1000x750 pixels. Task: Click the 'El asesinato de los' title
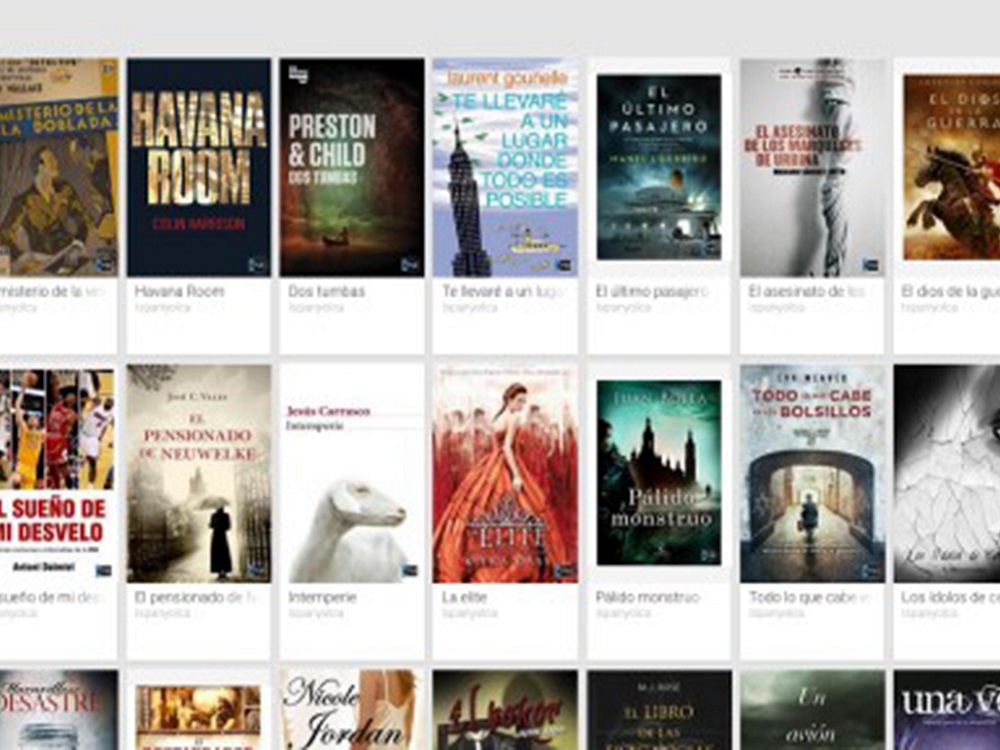(x=807, y=291)
